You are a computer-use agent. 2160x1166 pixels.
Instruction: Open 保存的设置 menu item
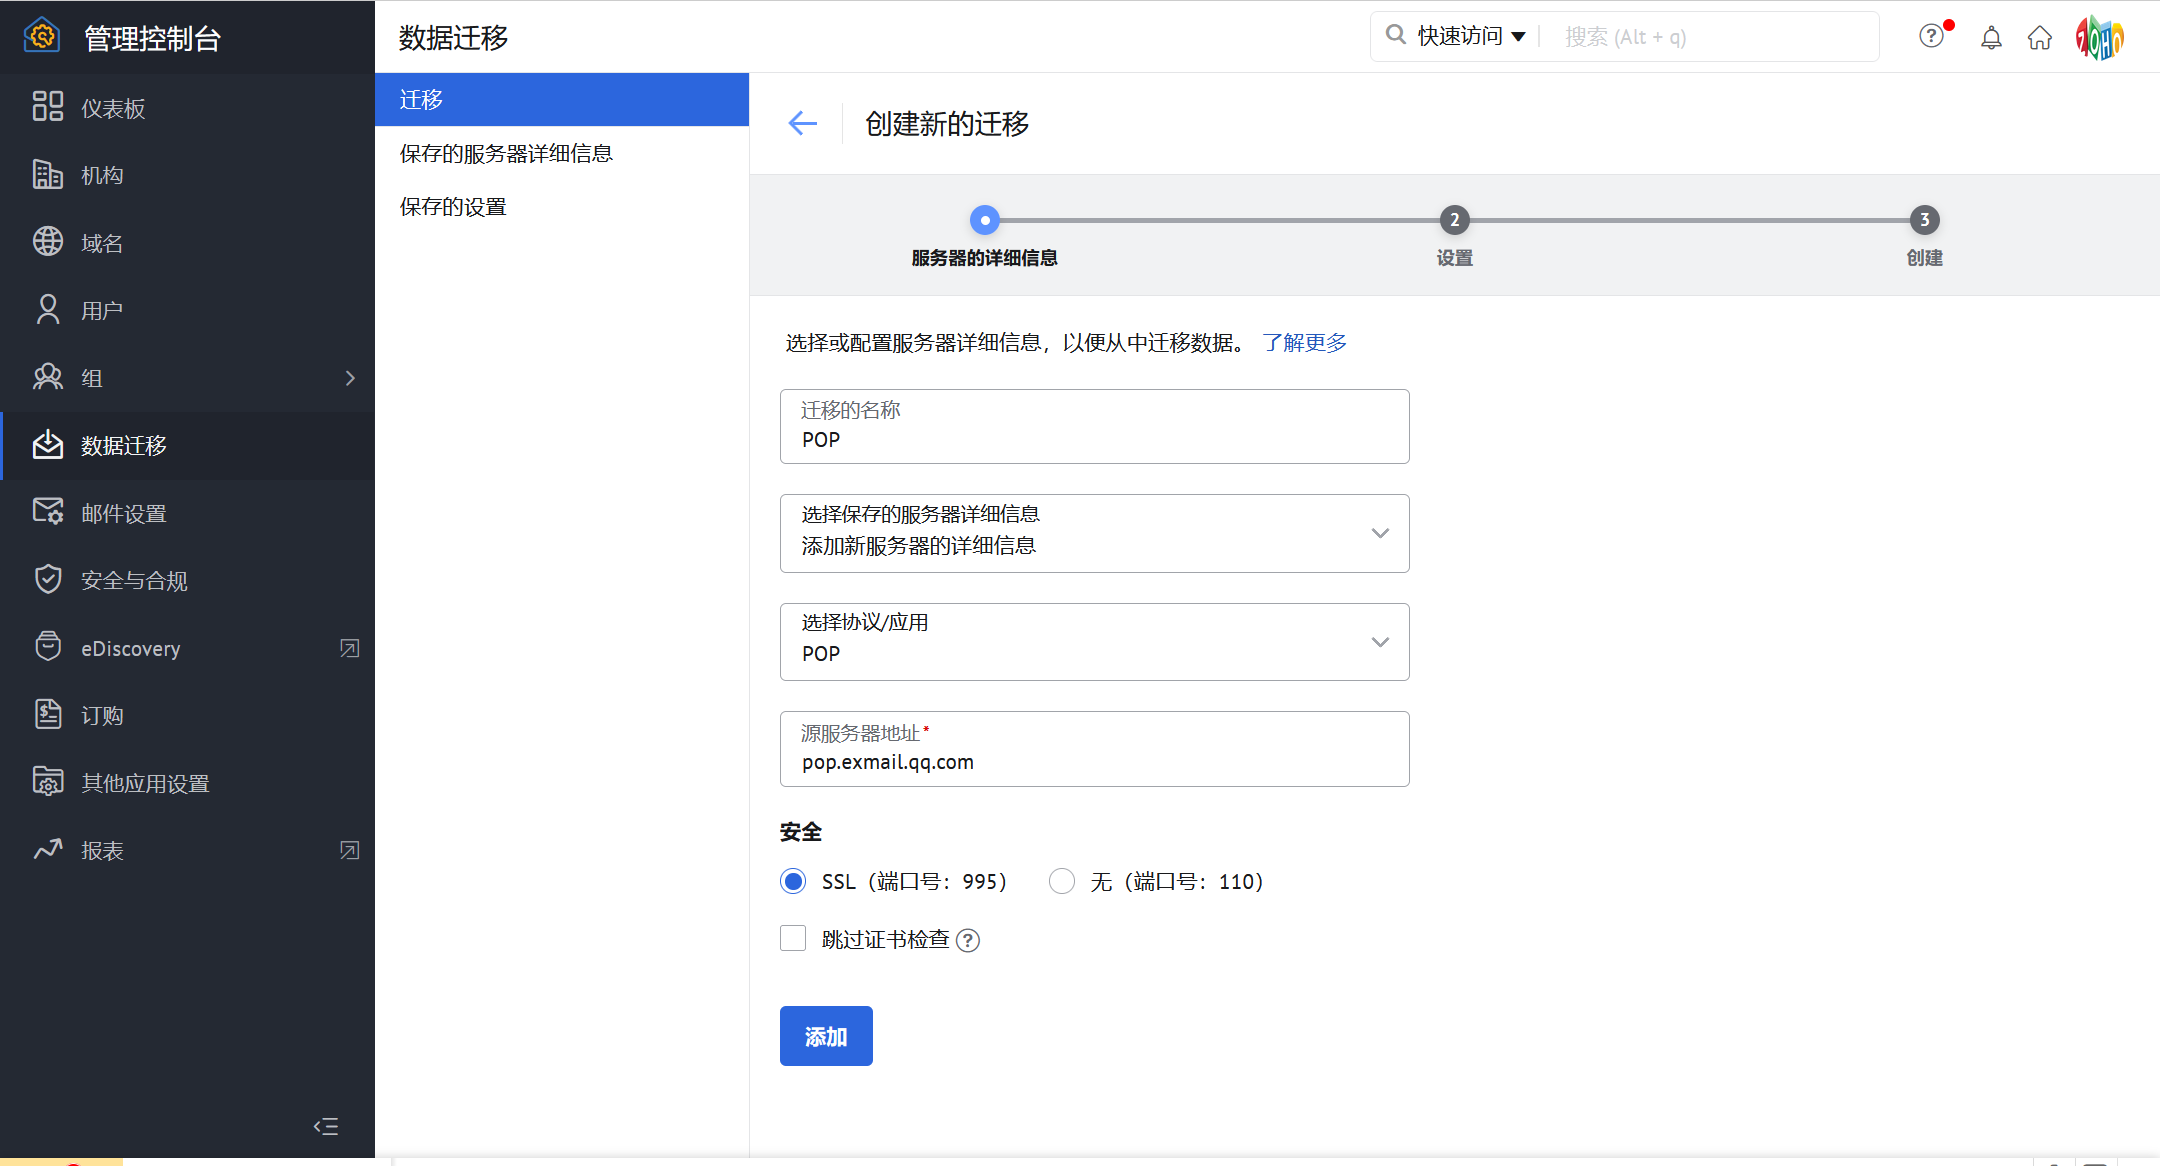pos(453,207)
